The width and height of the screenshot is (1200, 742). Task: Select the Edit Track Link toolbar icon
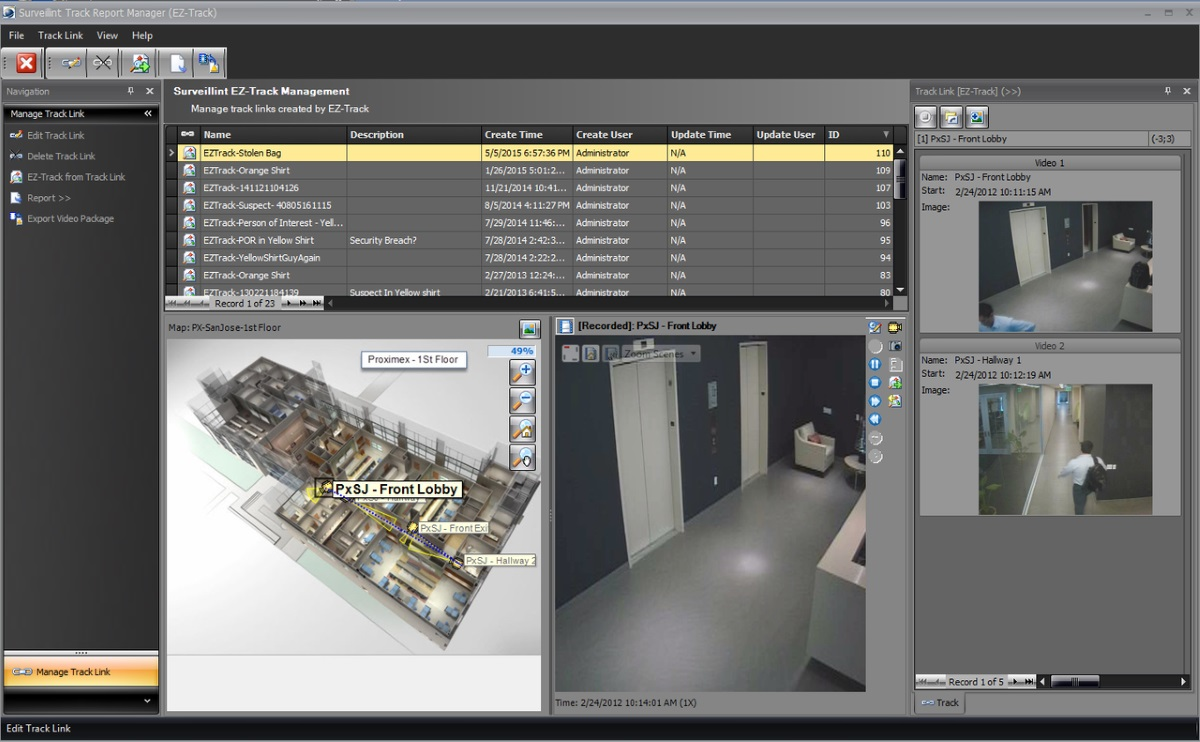click(67, 63)
